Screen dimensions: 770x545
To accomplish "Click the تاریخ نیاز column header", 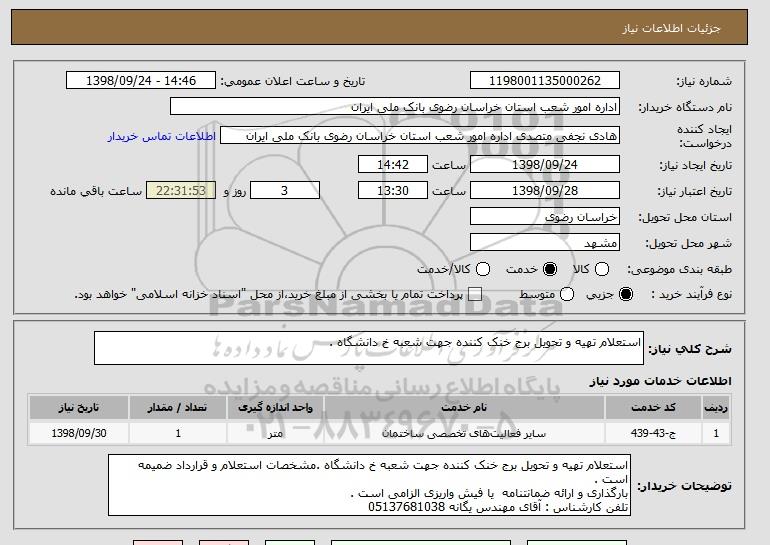I will [x=79, y=408].
